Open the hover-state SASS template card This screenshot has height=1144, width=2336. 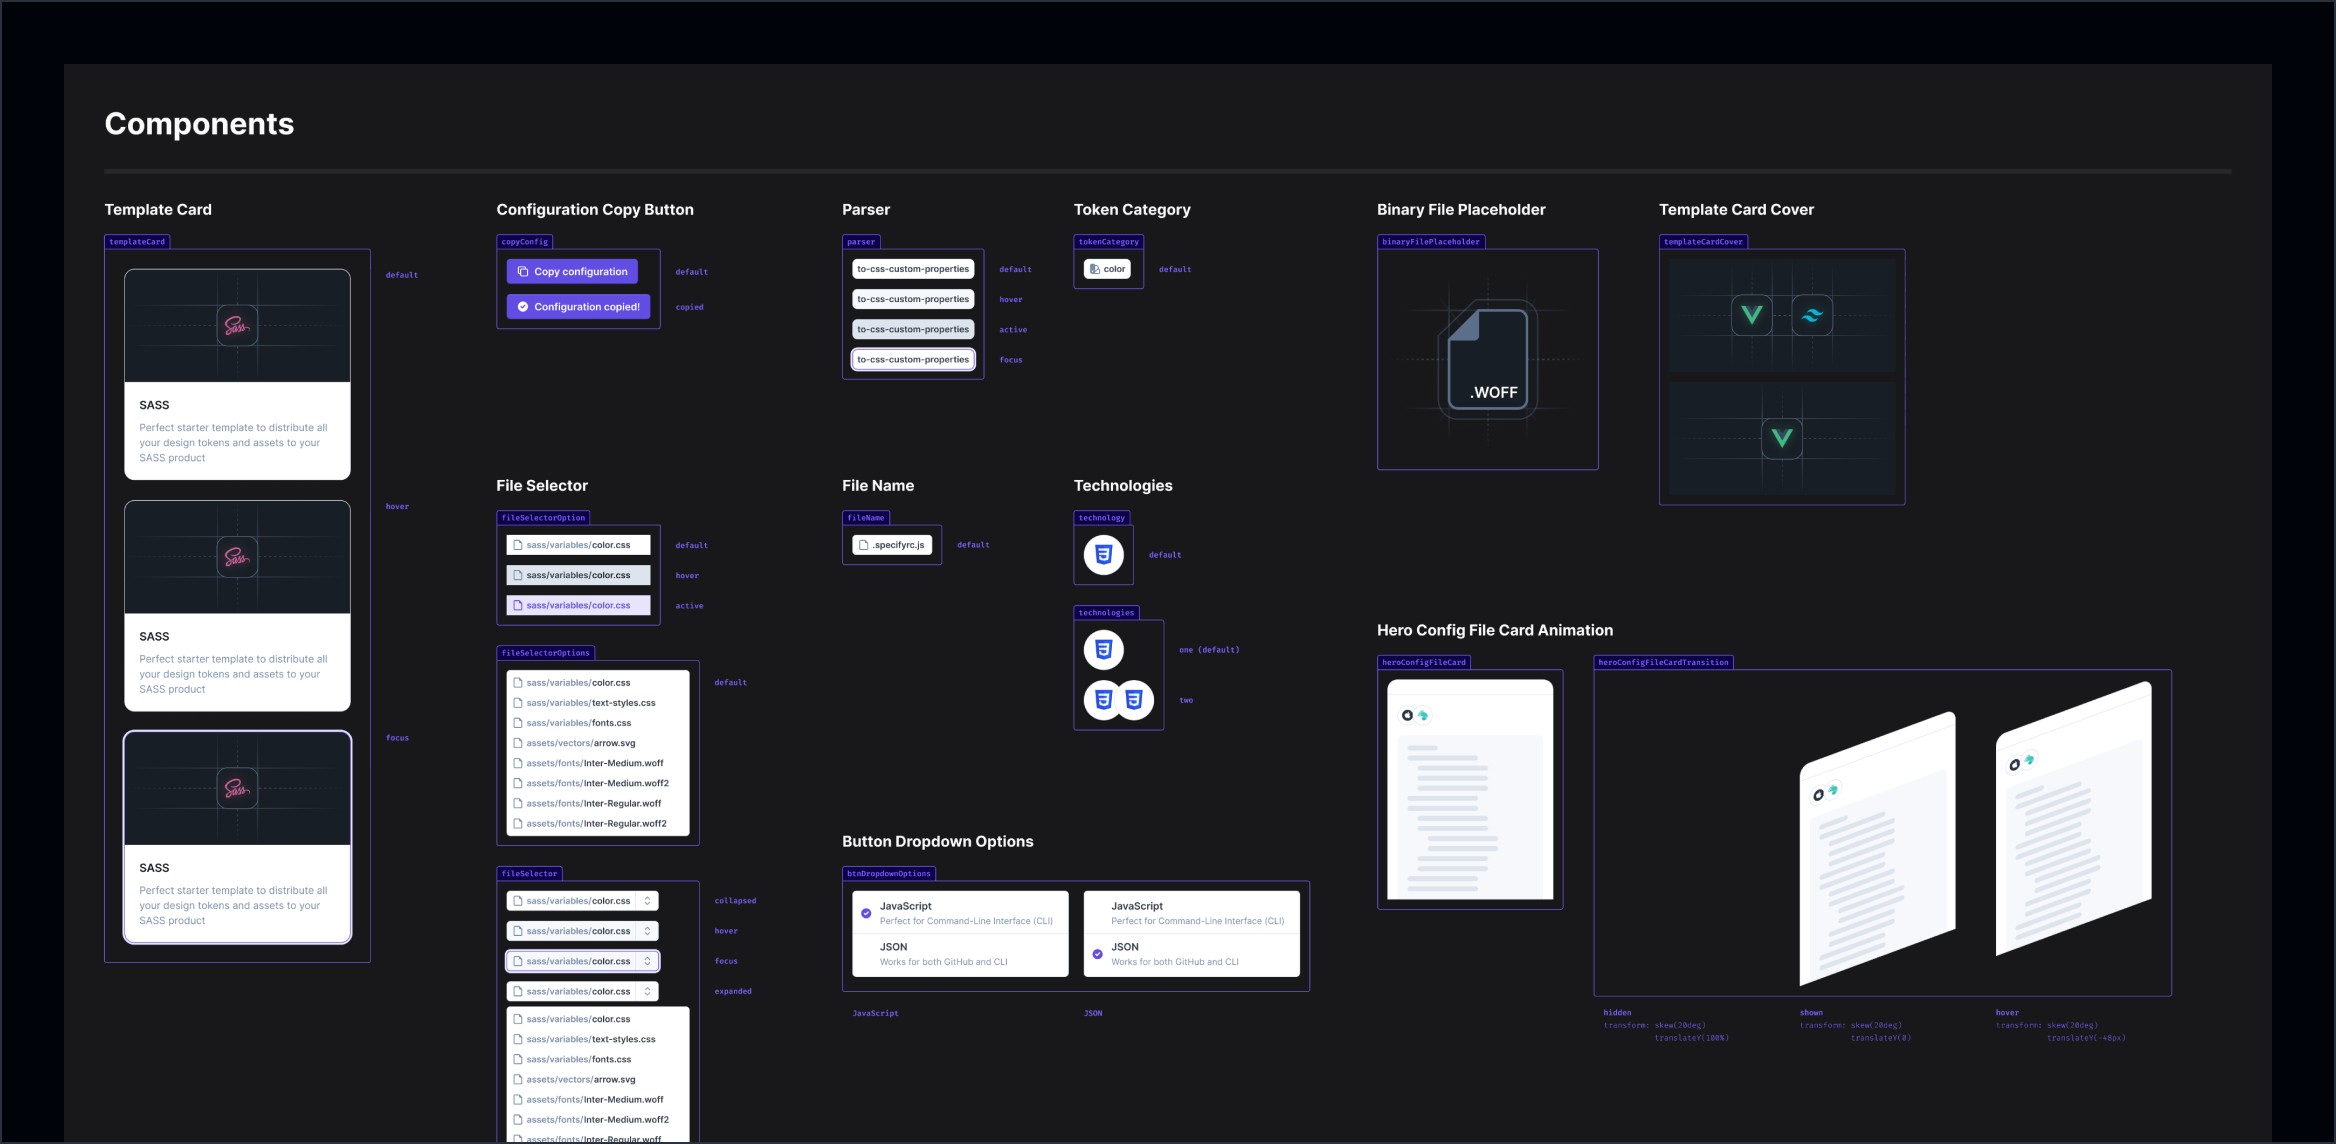pos(237,606)
